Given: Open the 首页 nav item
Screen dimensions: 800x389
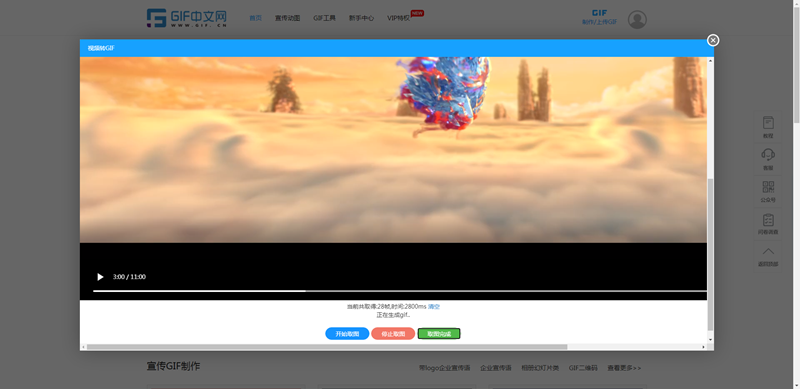Looking at the screenshot, I should (255, 18).
